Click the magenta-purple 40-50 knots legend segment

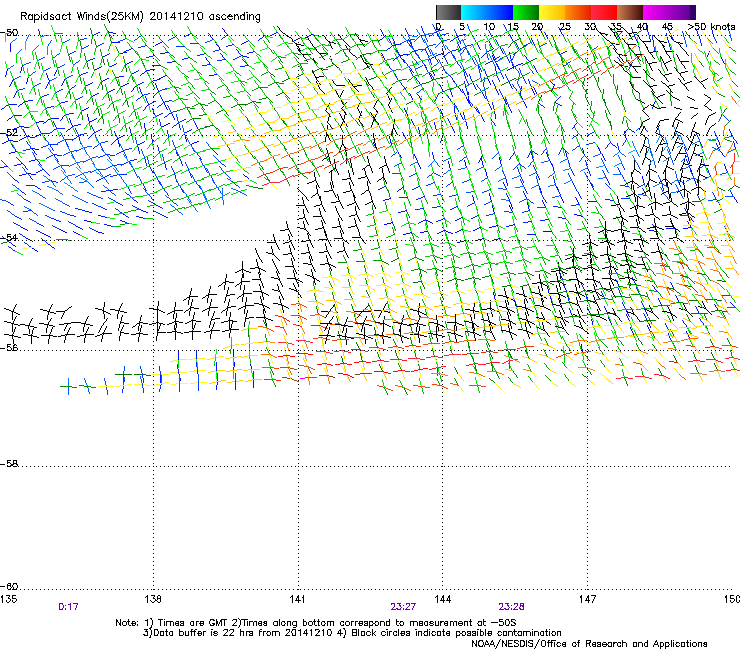669,12
